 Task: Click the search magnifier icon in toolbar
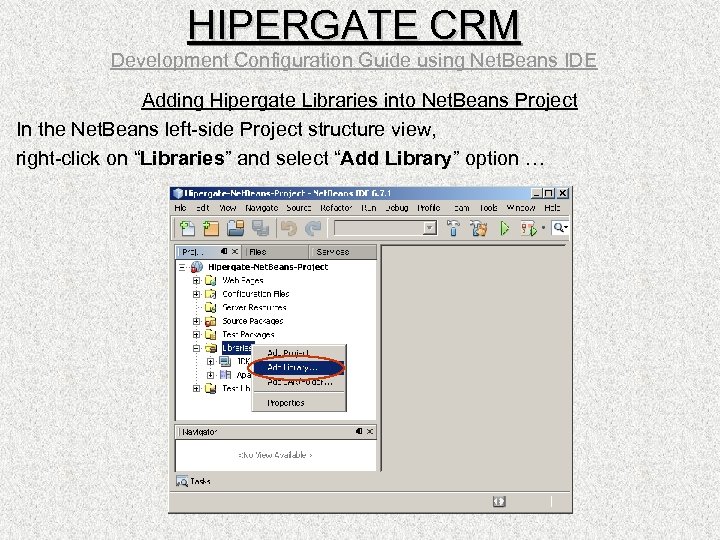pos(558,227)
